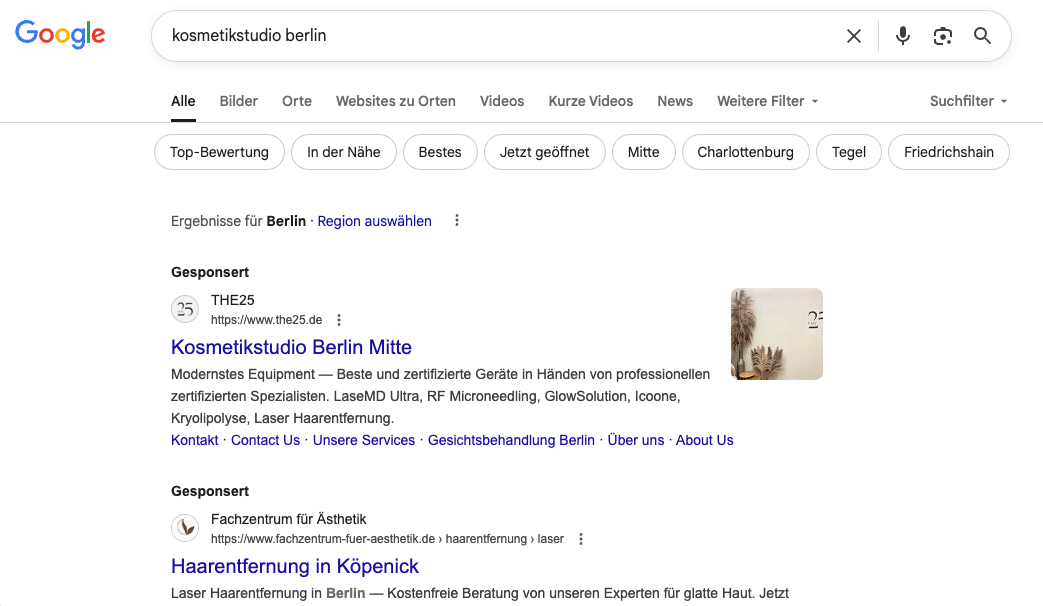Click the Ergebnisse für Berlin text
Screen dimensions: 1043x606
click(238, 221)
